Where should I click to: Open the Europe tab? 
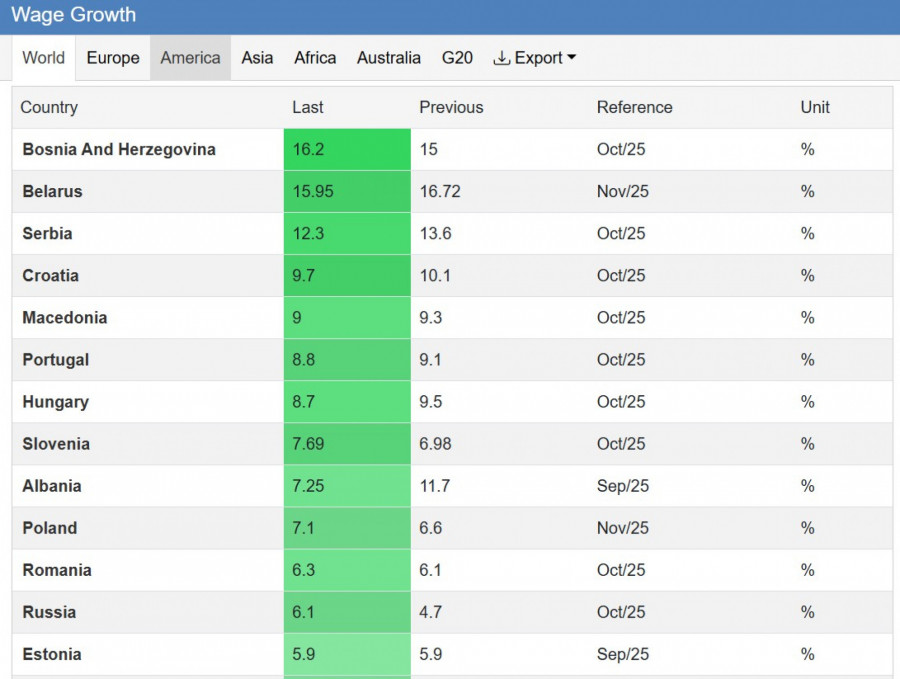point(113,58)
